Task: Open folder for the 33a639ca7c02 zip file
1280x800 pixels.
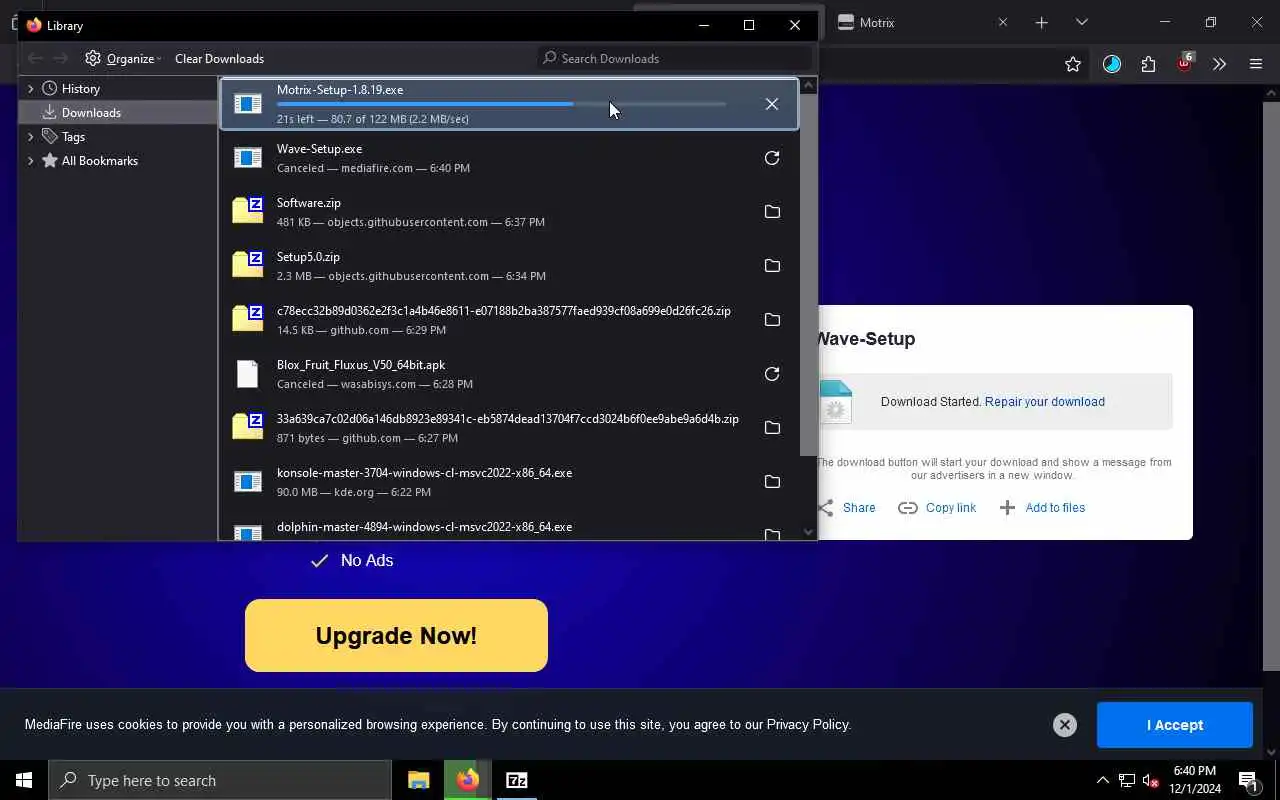Action: (x=771, y=428)
